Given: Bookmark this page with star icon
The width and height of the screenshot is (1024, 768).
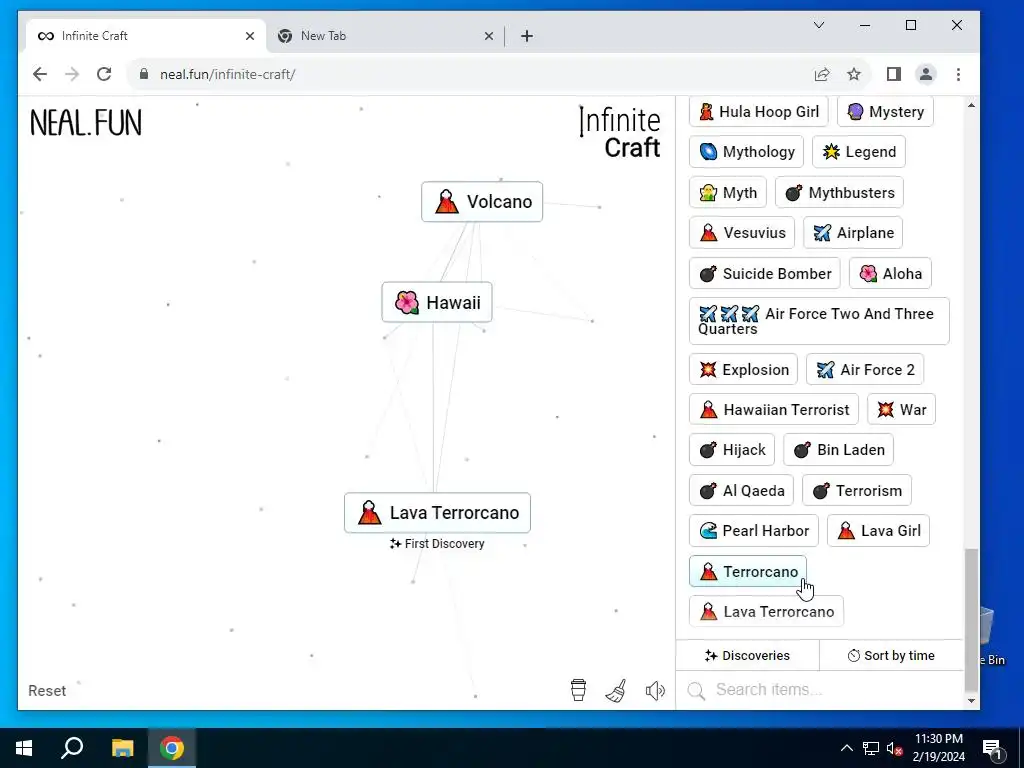Looking at the screenshot, I should pyautogui.click(x=854, y=74).
